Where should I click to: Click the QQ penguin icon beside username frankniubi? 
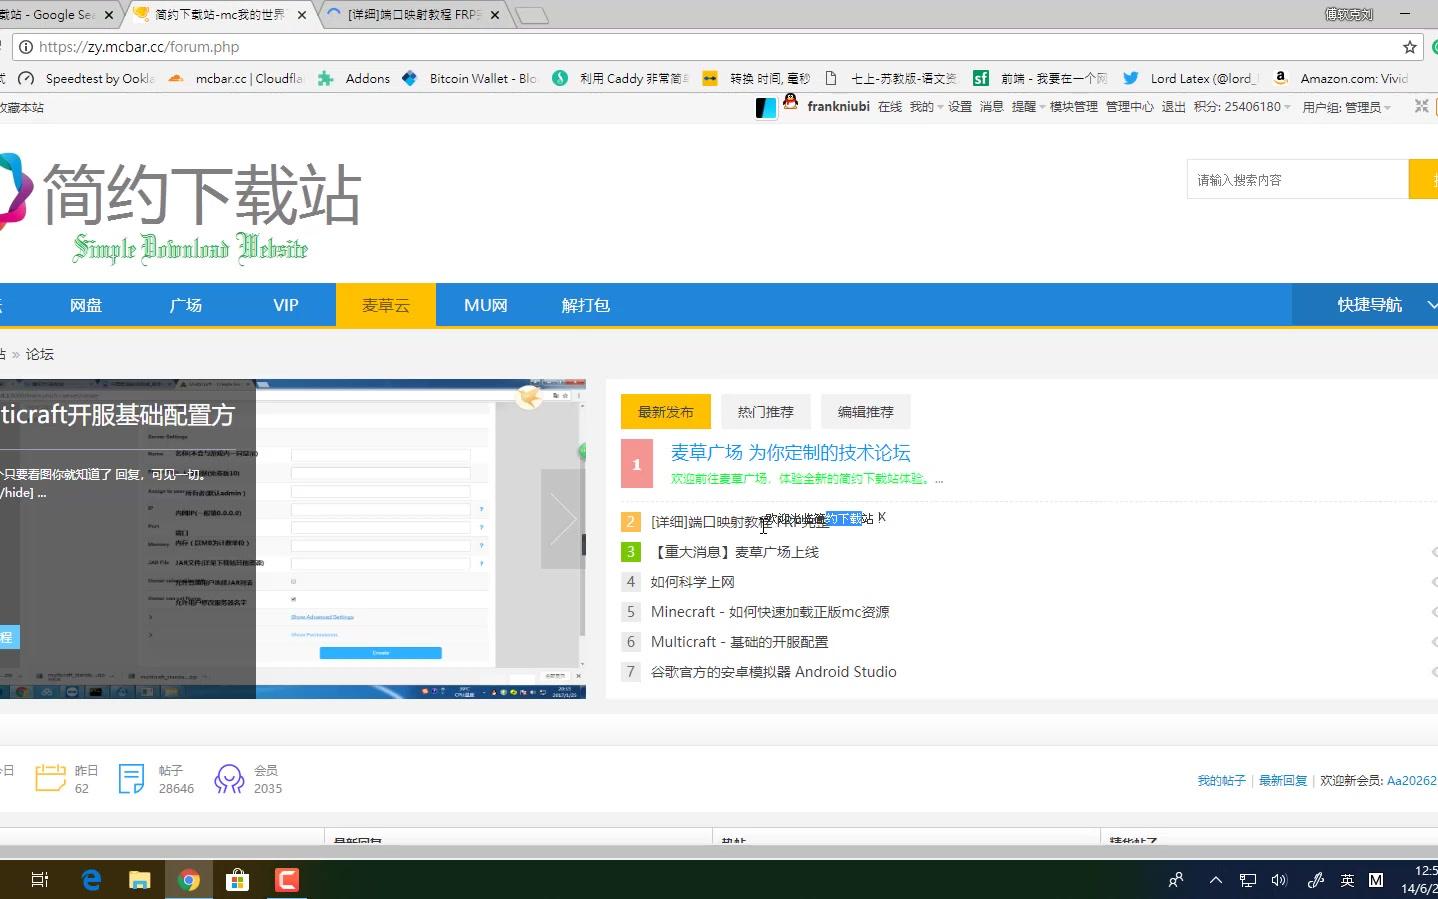click(790, 103)
